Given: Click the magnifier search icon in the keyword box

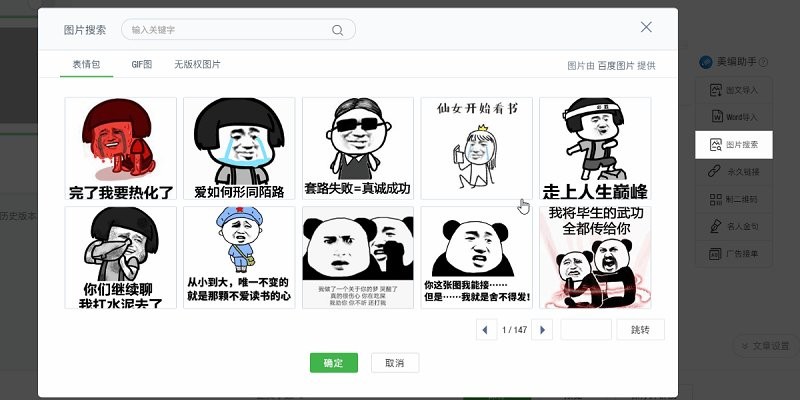Looking at the screenshot, I should (x=337, y=30).
